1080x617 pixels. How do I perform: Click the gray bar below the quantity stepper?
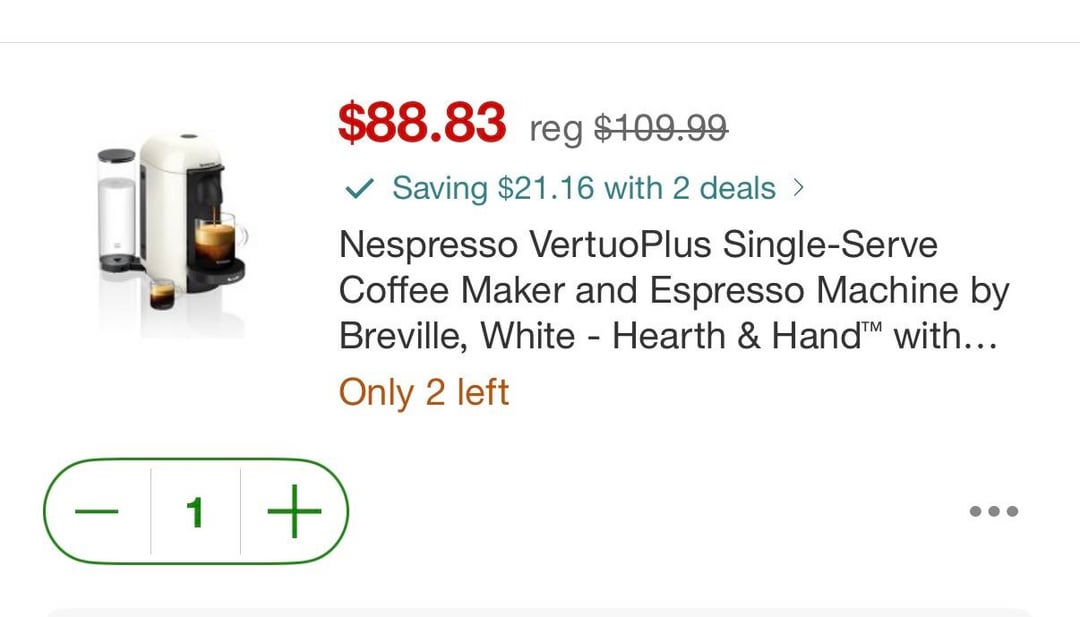click(x=540, y=611)
